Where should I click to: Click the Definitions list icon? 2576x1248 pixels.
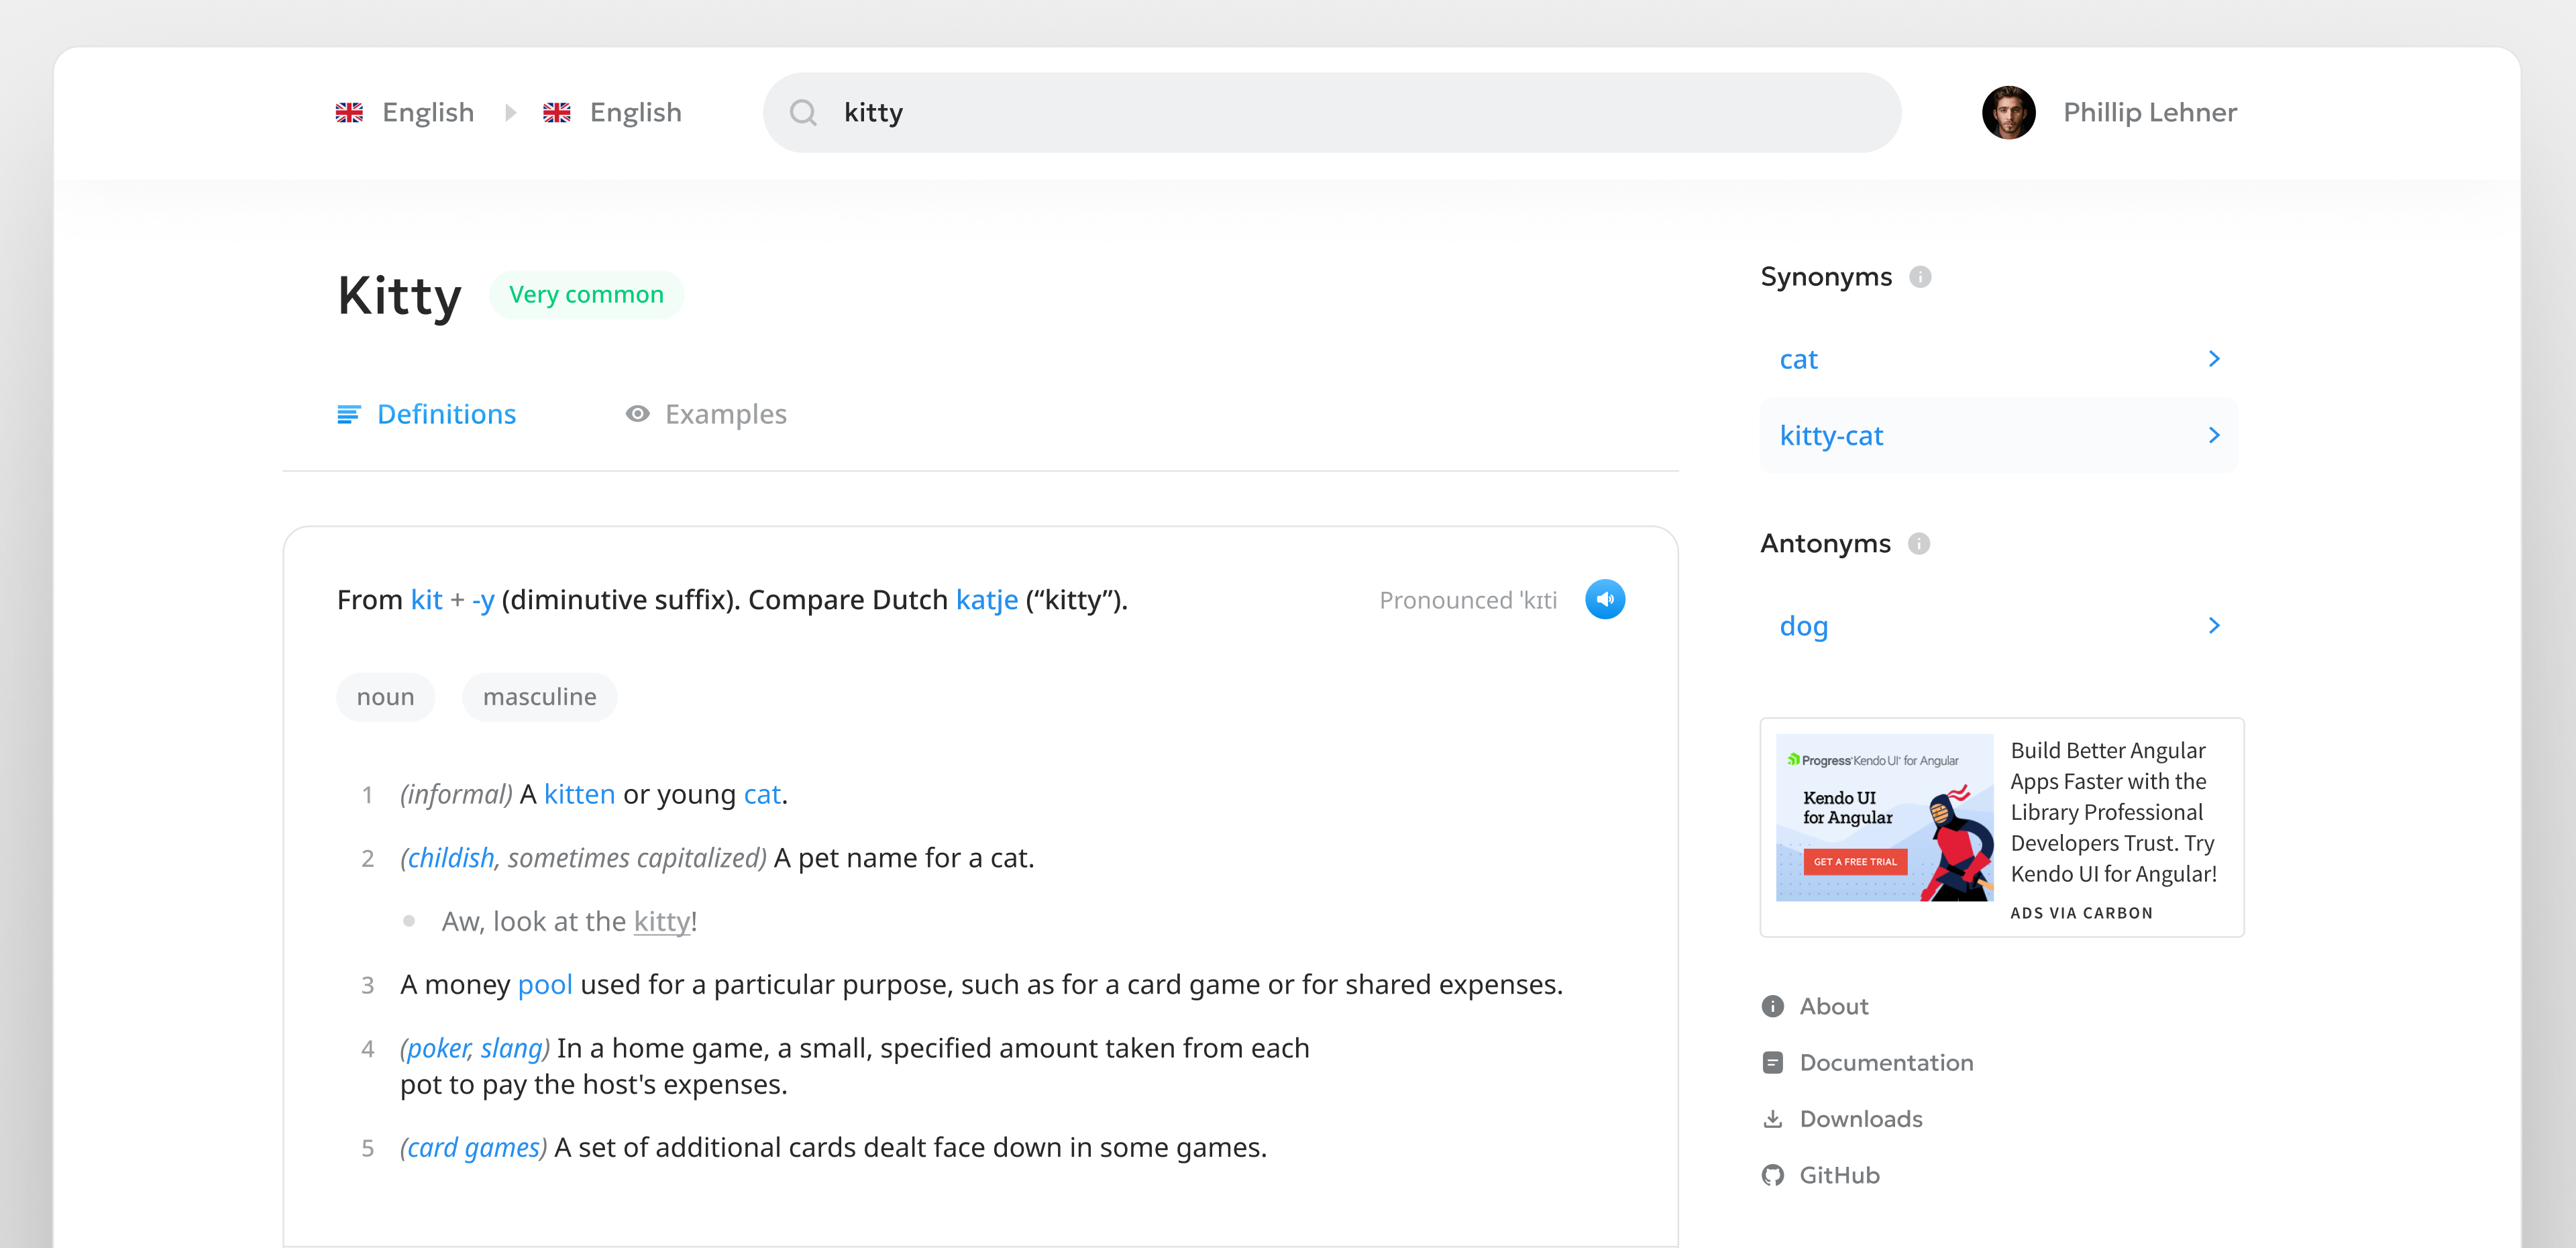coord(348,414)
